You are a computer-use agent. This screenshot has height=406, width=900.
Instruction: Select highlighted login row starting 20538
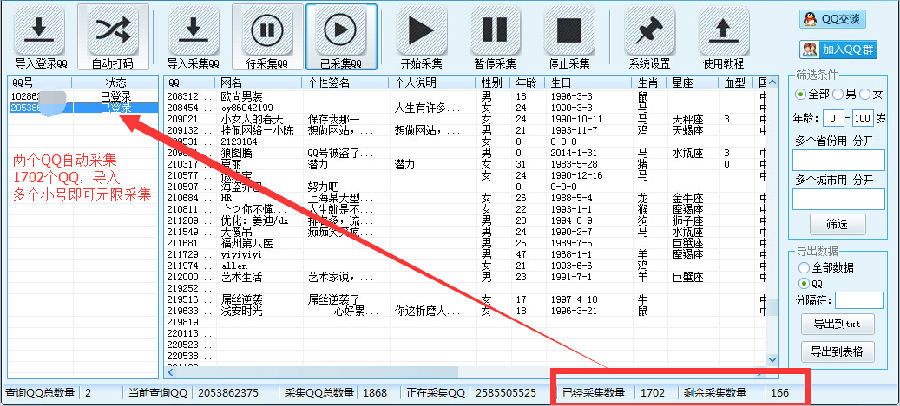click(x=83, y=107)
